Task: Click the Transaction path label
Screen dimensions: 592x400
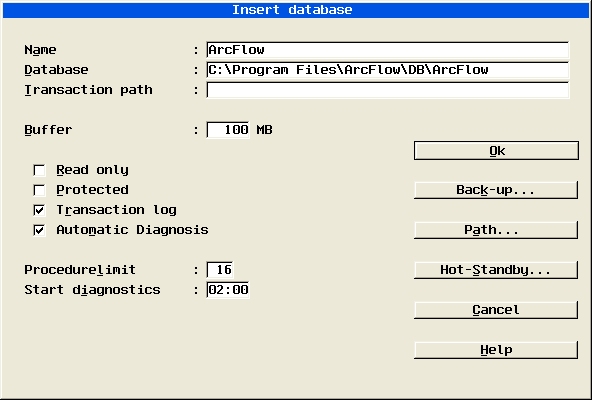Action: 88,90
